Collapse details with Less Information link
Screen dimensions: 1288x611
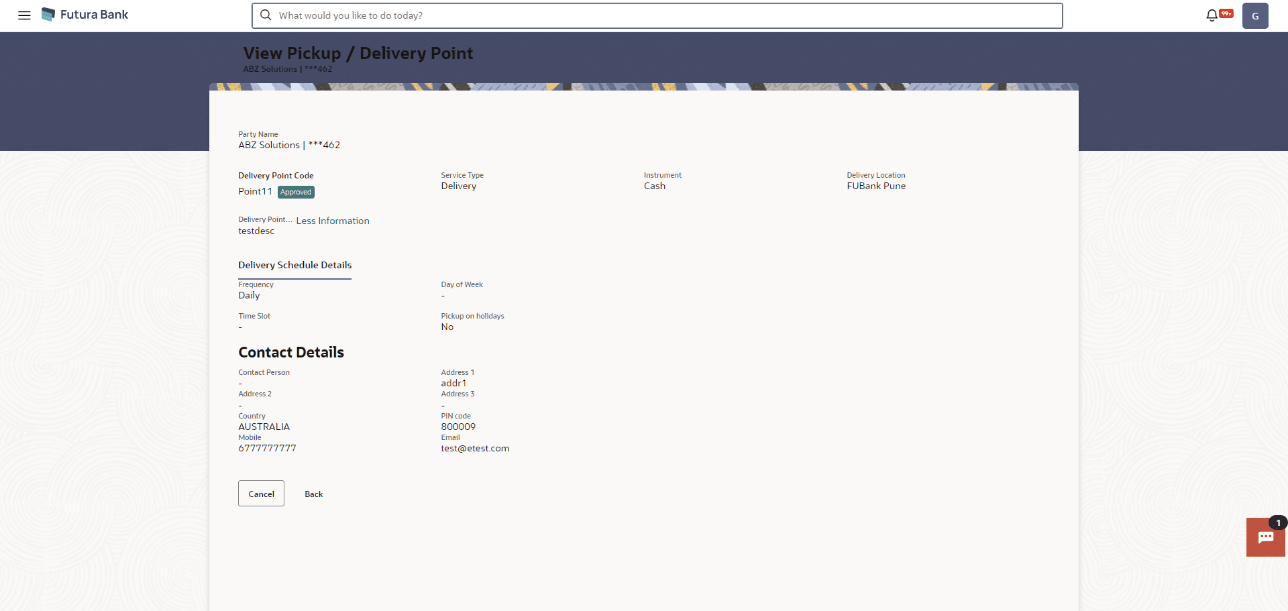pyautogui.click(x=333, y=221)
